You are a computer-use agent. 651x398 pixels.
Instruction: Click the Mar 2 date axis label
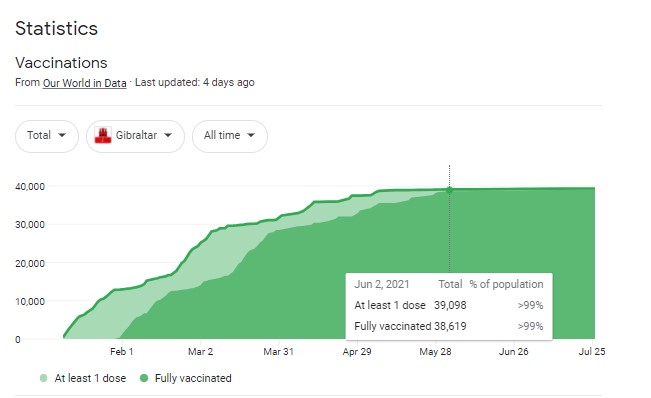coord(201,352)
